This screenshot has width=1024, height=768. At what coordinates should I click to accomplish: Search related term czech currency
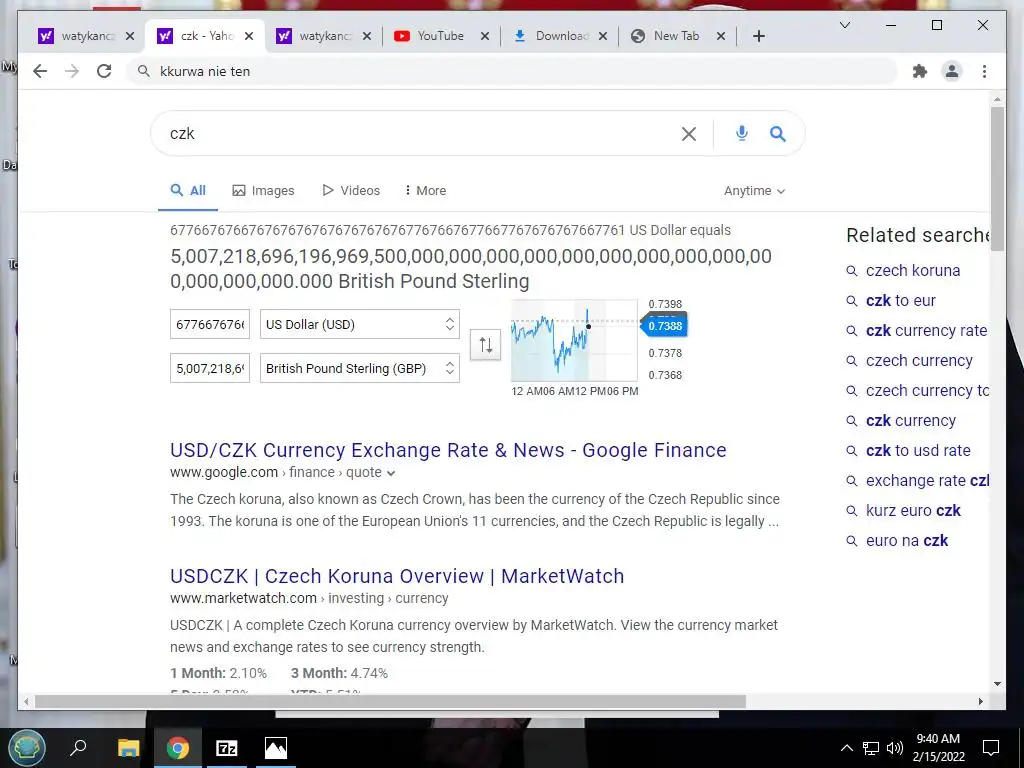[919, 360]
